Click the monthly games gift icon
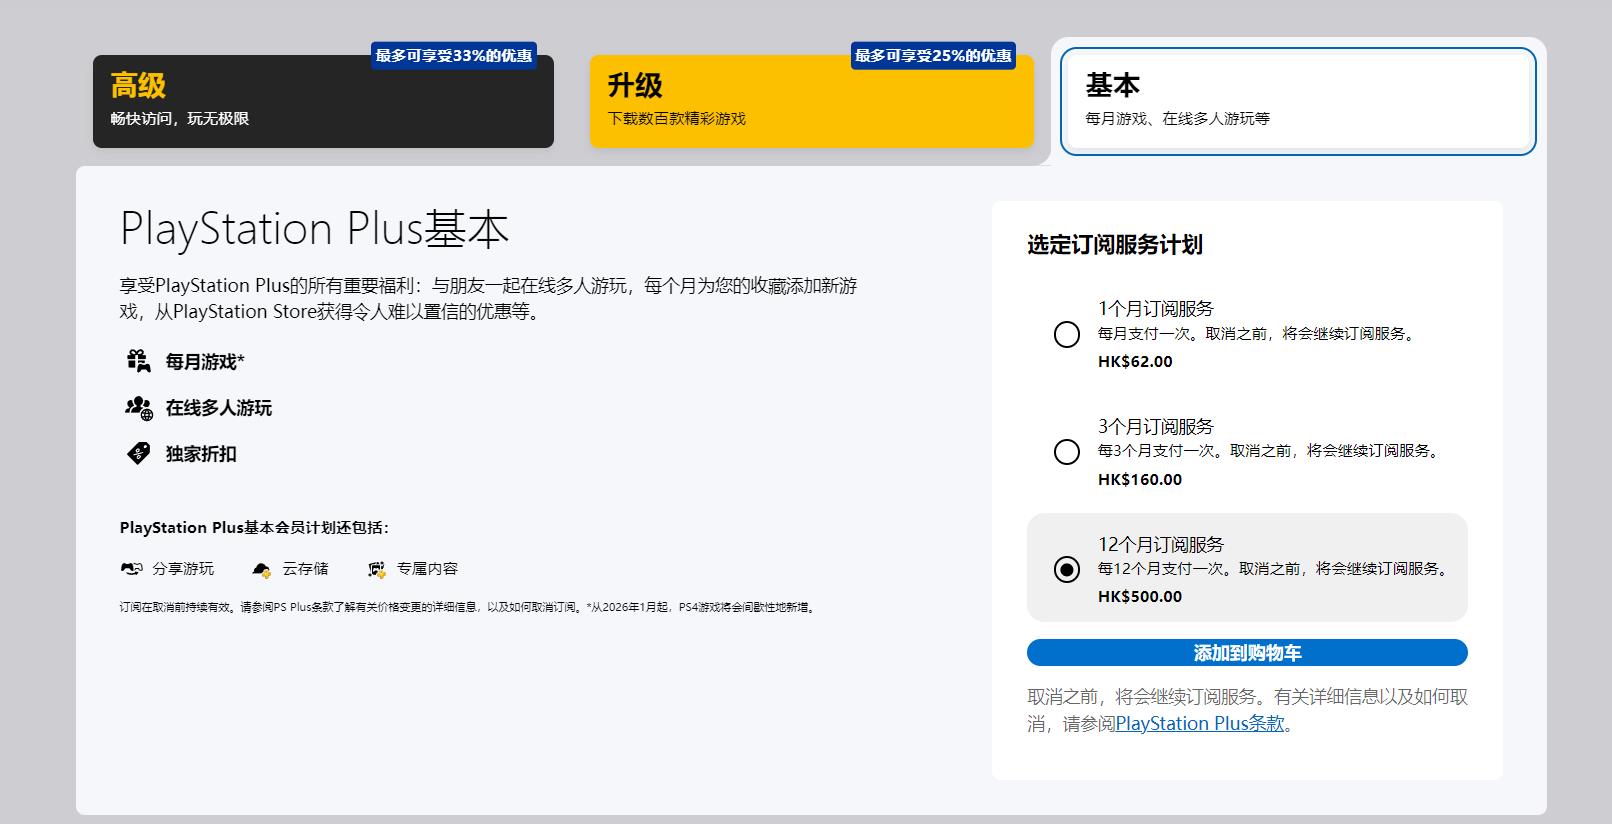Viewport: 1612px width, 824px height. pos(138,361)
